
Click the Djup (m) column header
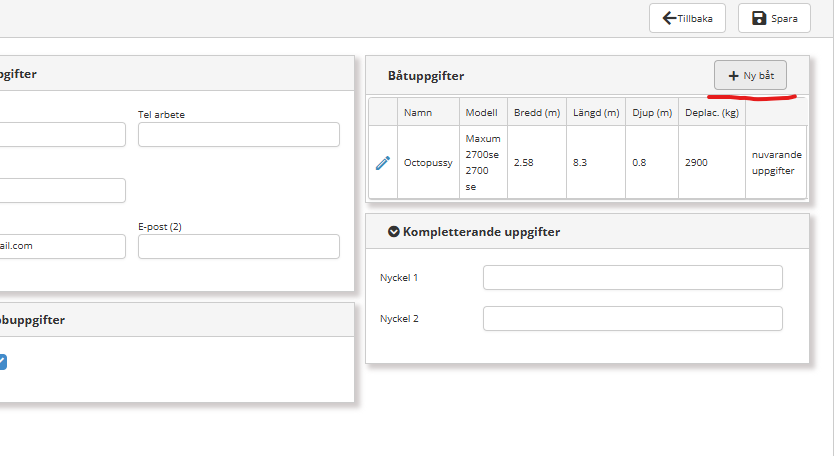click(x=651, y=112)
